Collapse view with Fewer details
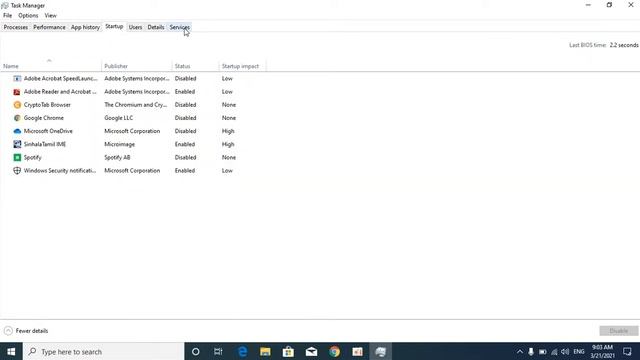Viewport: 640px width, 360px height. coord(26,331)
